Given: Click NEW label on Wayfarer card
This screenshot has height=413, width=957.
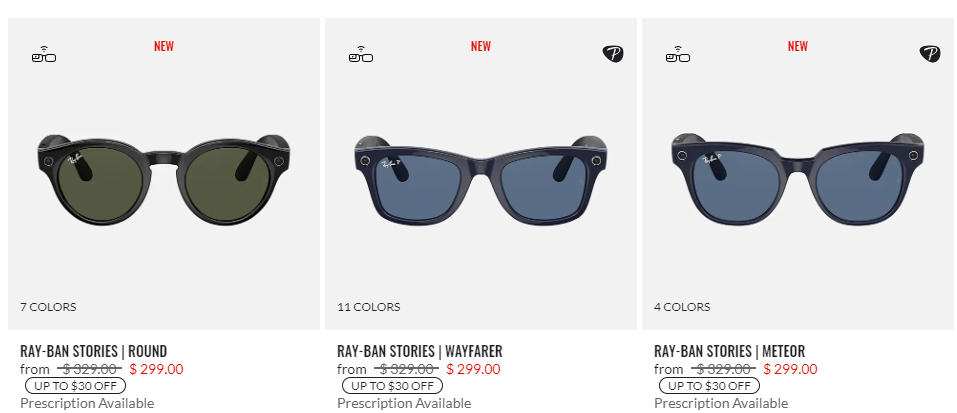Looking at the screenshot, I should pos(480,46).
